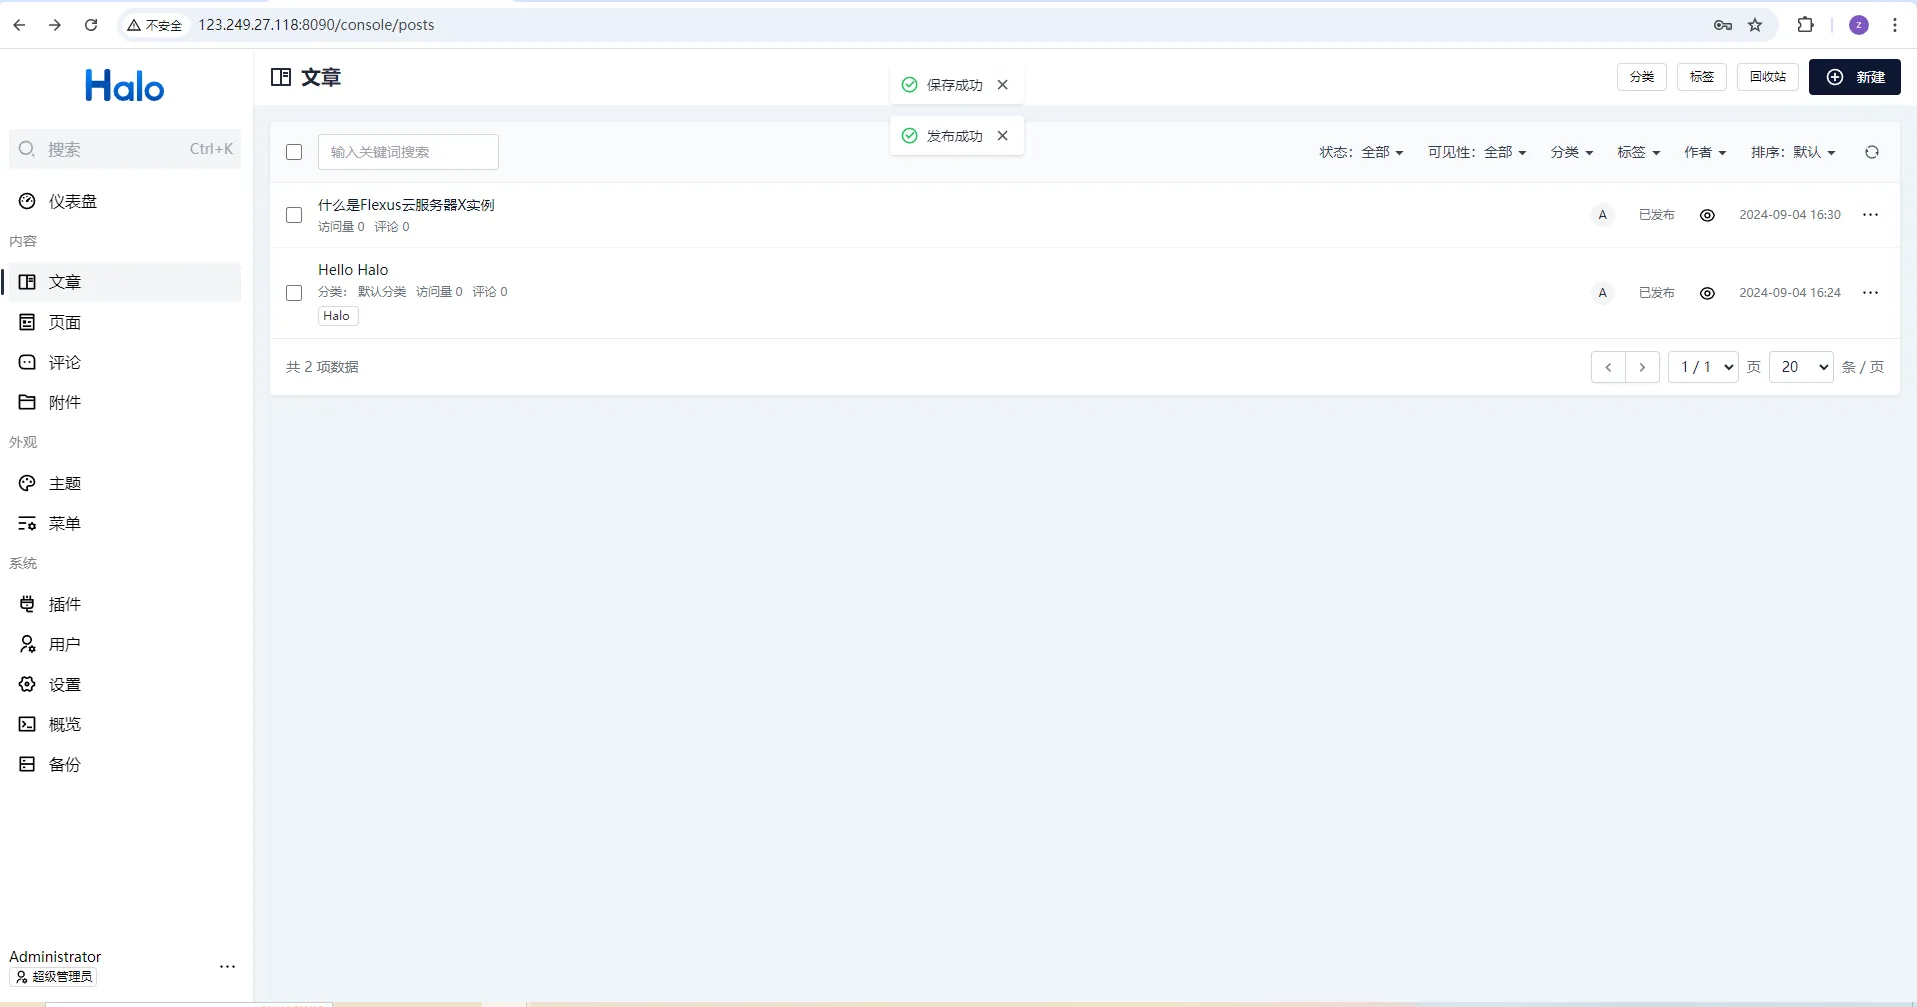1917x1007 pixels.
Task: Open the 排序 sort order dropdown
Action: point(1793,152)
